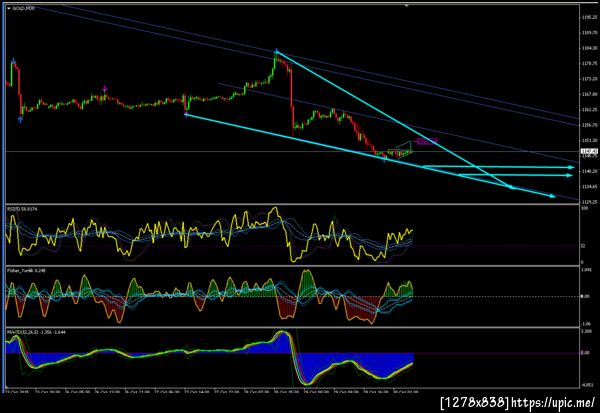Screen dimensions: 600x413
Task: Click the 100 level label on the RSI scale
Action: pyautogui.click(x=585, y=209)
